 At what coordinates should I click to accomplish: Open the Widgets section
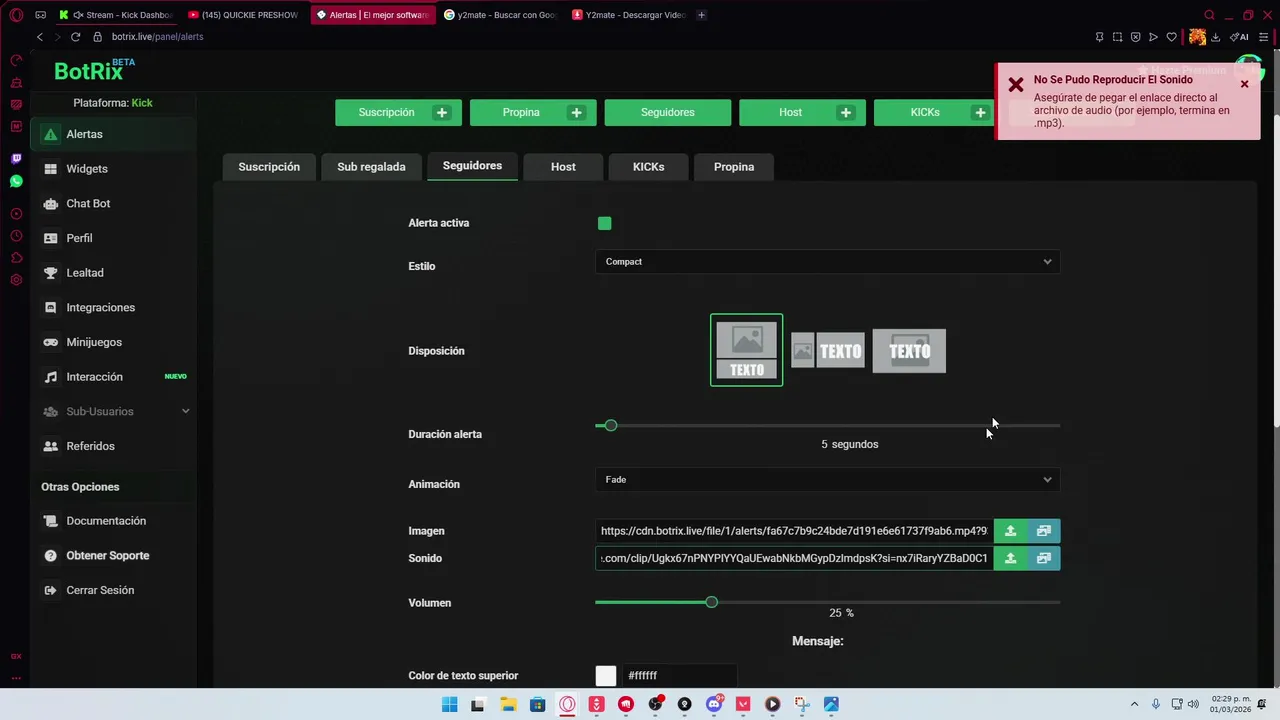(x=113, y=169)
